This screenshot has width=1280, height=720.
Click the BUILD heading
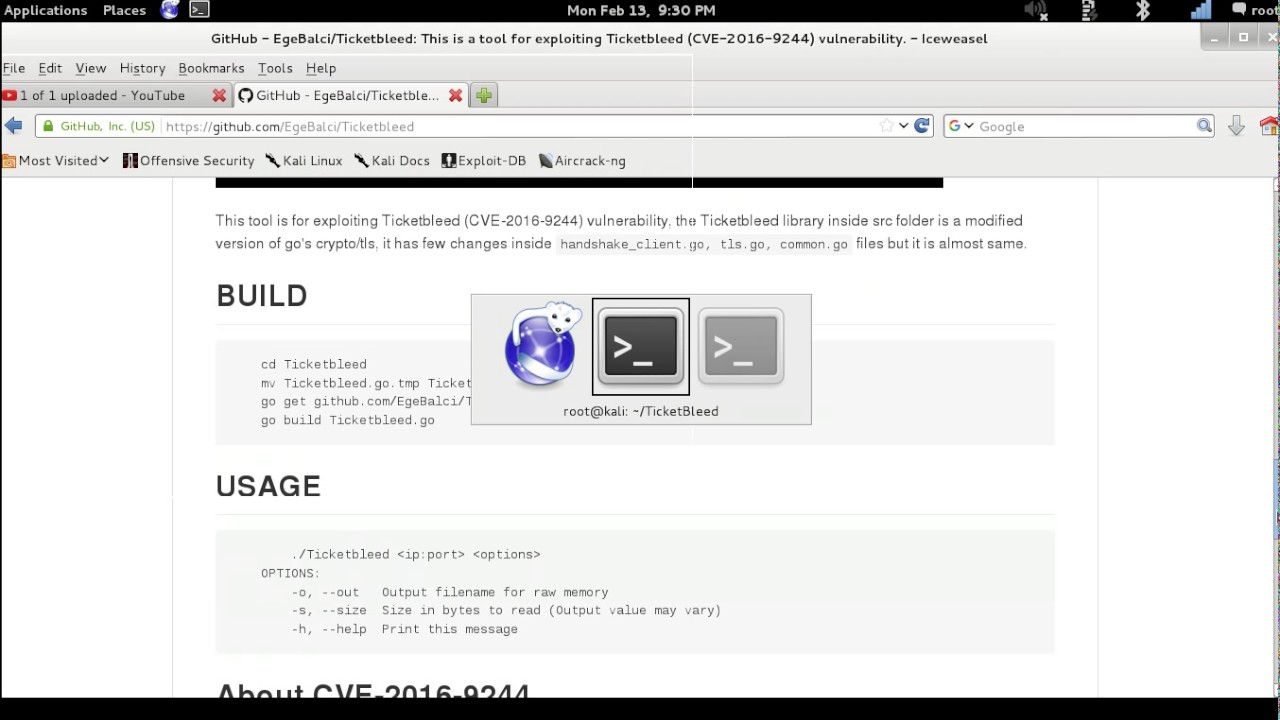point(262,296)
